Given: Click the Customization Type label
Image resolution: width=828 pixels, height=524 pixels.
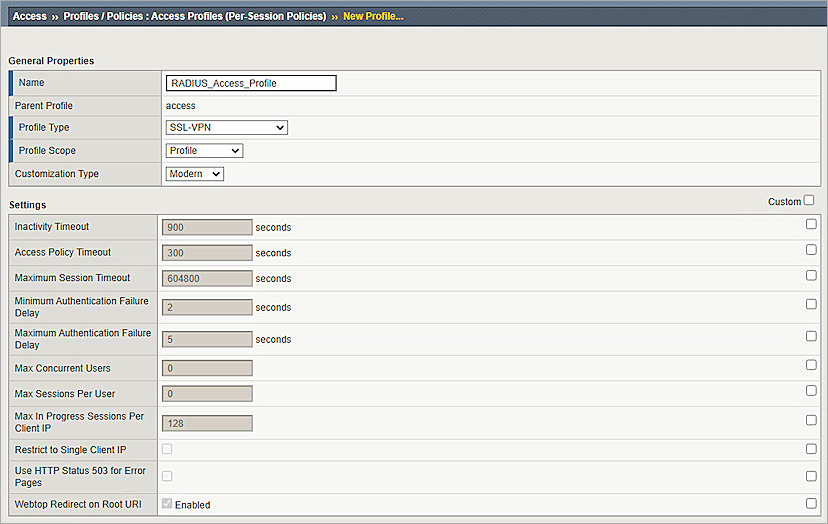Looking at the screenshot, I should (57, 174).
